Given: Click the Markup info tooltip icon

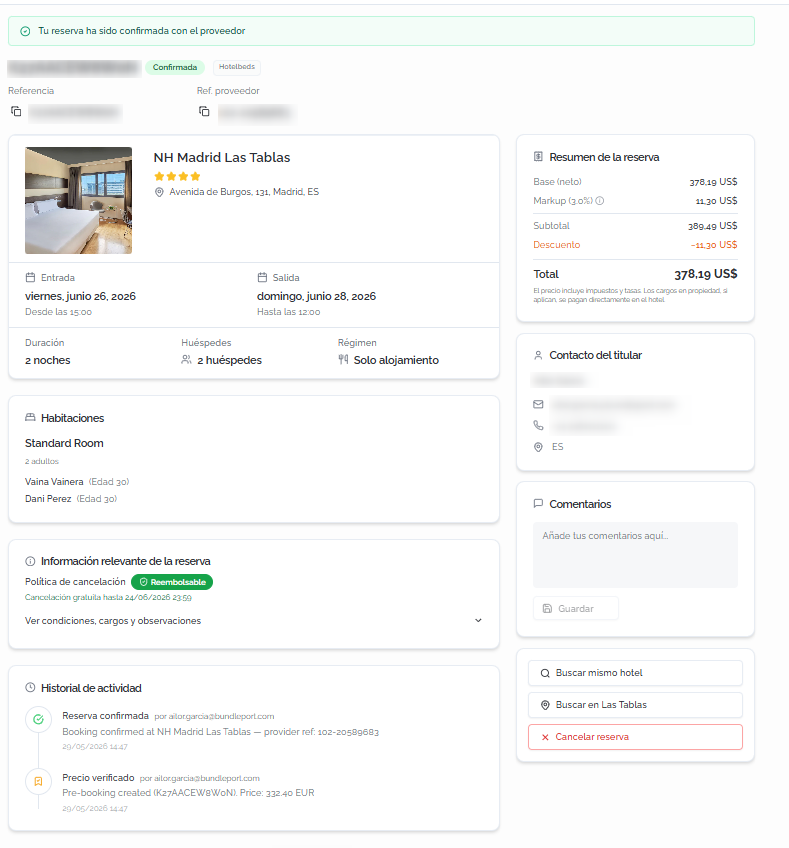Looking at the screenshot, I should pos(600,201).
